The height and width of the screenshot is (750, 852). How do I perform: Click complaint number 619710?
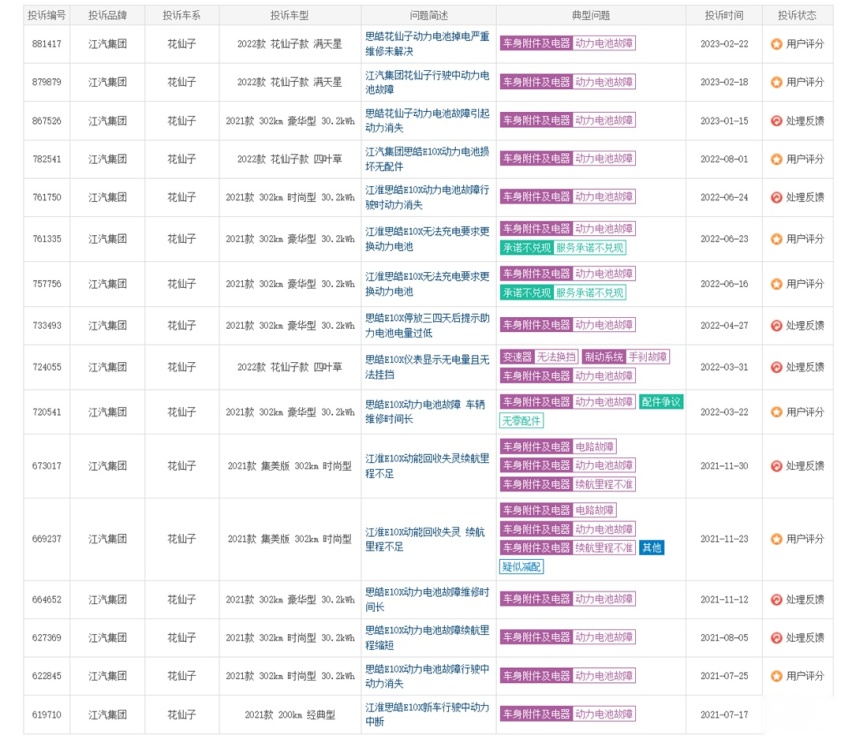[47, 715]
